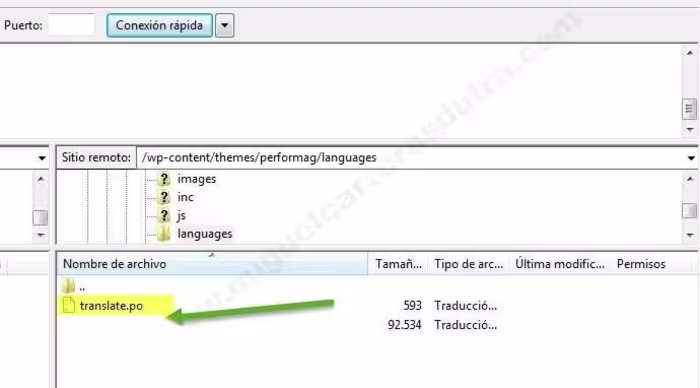Open the local site path dropdown arrow
The width and height of the screenshot is (700, 388).
tap(42, 158)
